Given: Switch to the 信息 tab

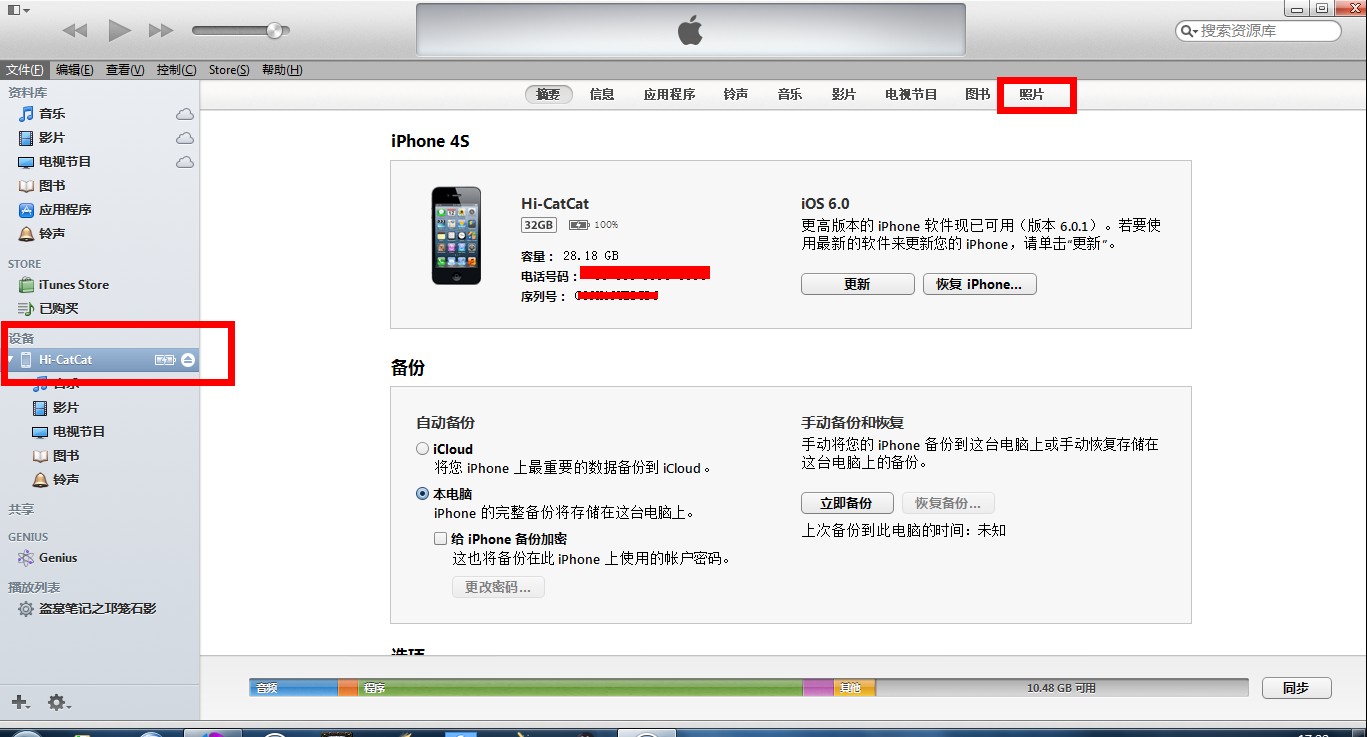Looking at the screenshot, I should [602, 94].
